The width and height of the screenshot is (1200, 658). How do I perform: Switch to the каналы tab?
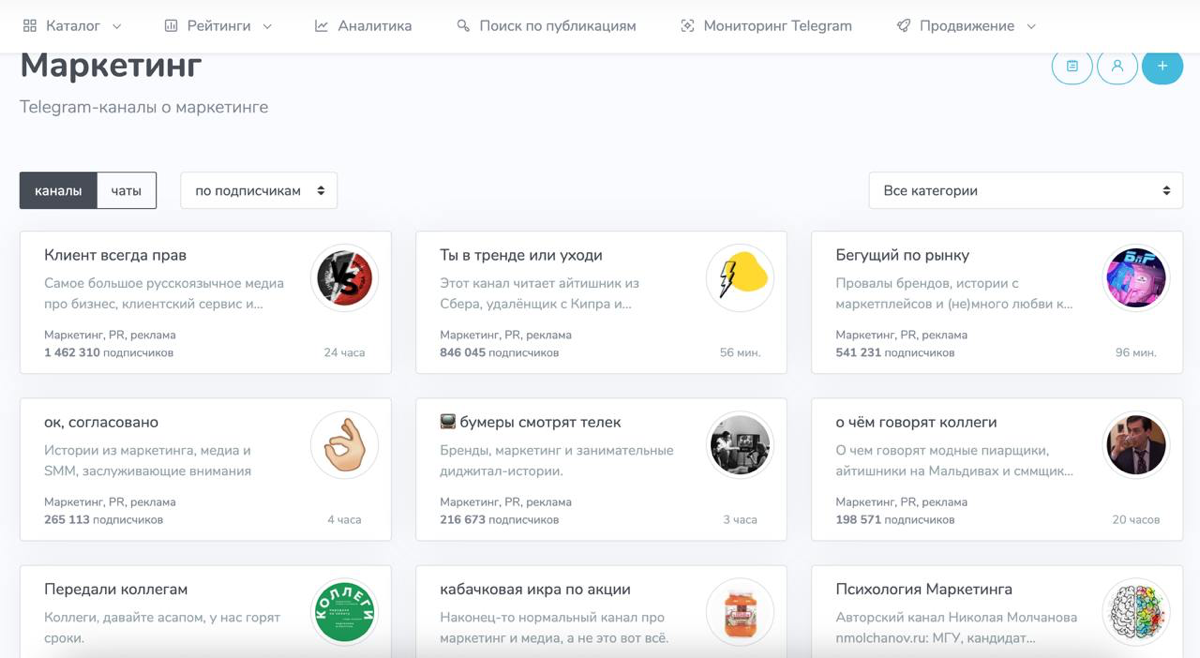pos(58,190)
